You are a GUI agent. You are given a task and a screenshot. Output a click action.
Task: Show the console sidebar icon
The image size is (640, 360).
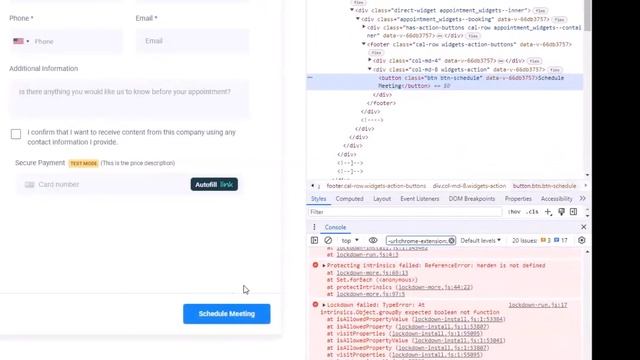click(314, 240)
